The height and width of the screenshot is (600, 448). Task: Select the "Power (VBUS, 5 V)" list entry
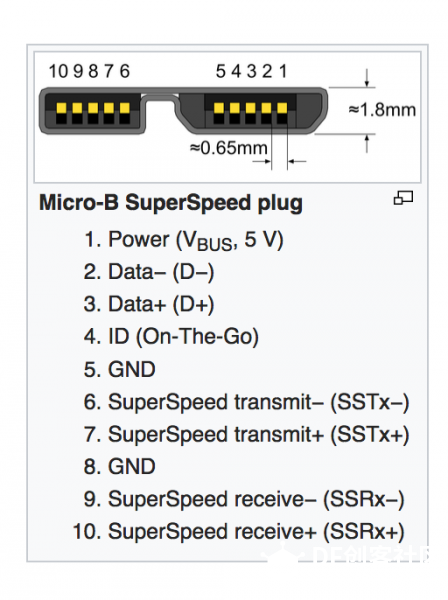point(184,240)
